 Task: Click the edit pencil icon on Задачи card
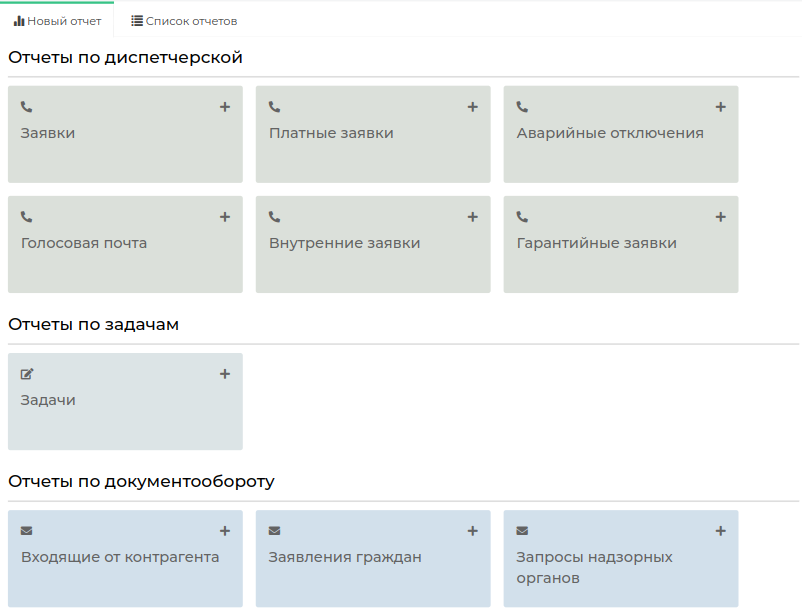[x=27, y=374]
